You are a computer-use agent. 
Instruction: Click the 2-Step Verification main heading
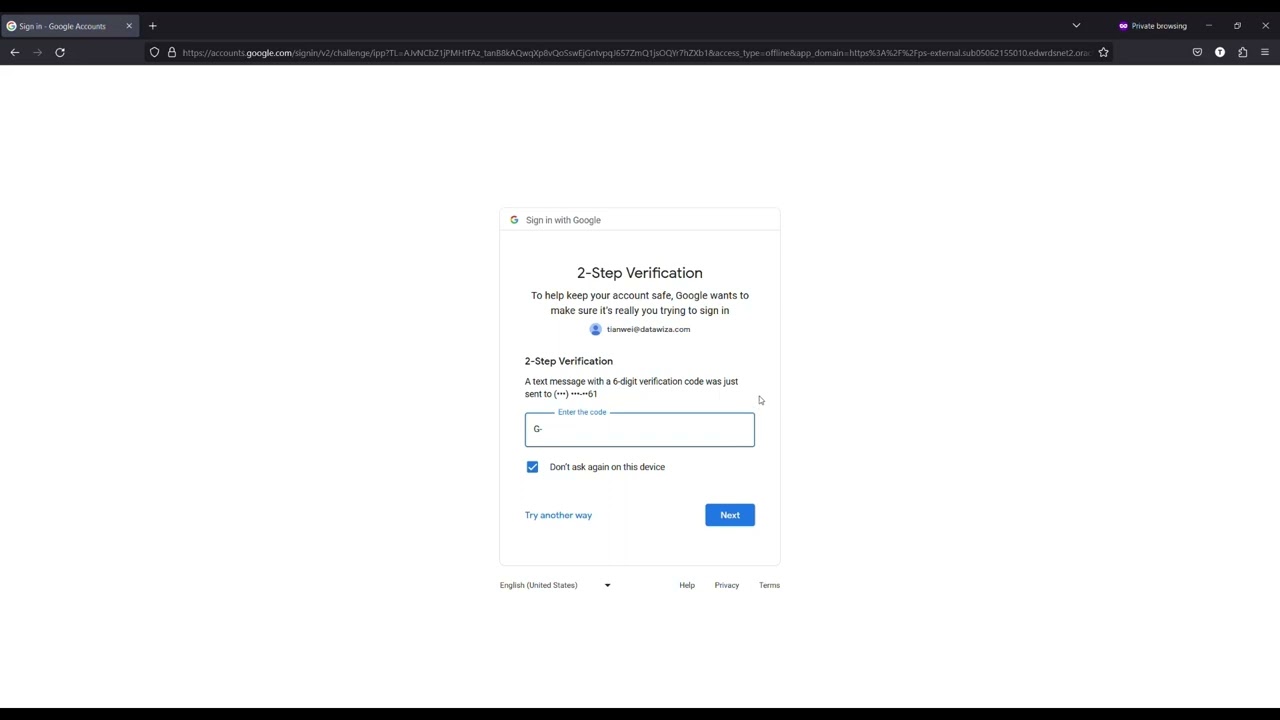pyautogui.click(x=640, y=273)
